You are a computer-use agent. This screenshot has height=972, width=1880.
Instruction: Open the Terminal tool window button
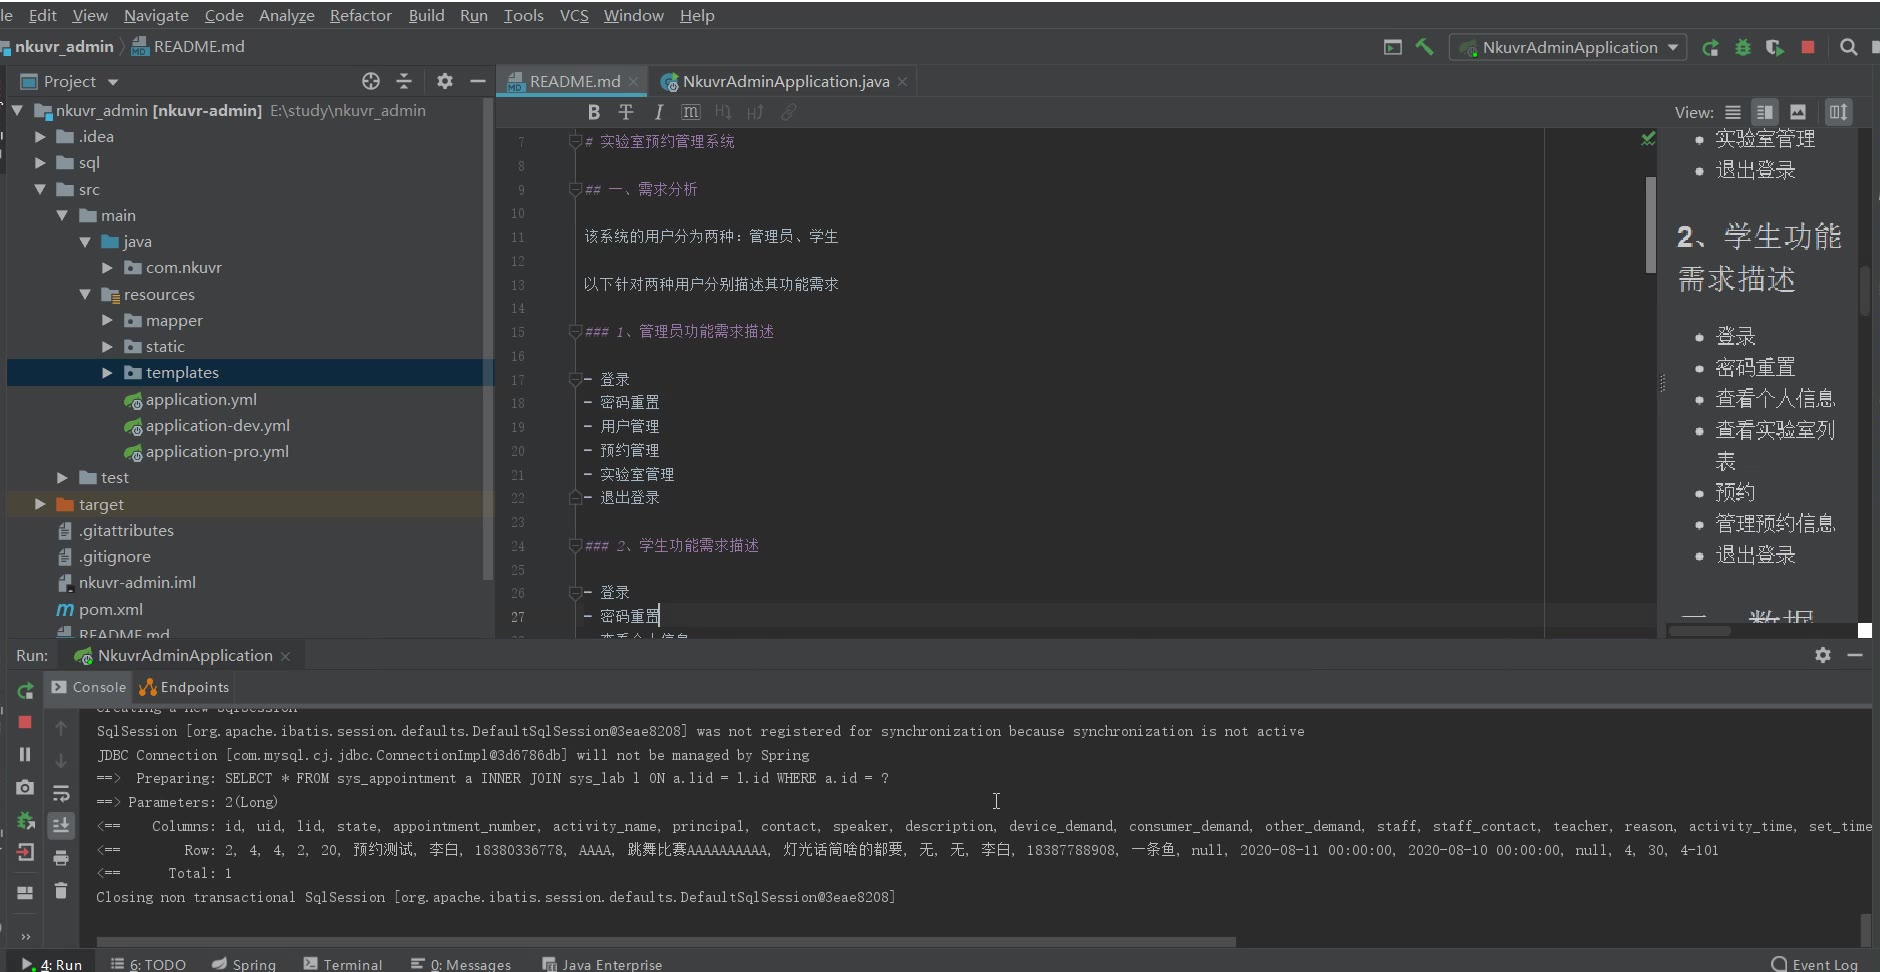coord(343,964)
